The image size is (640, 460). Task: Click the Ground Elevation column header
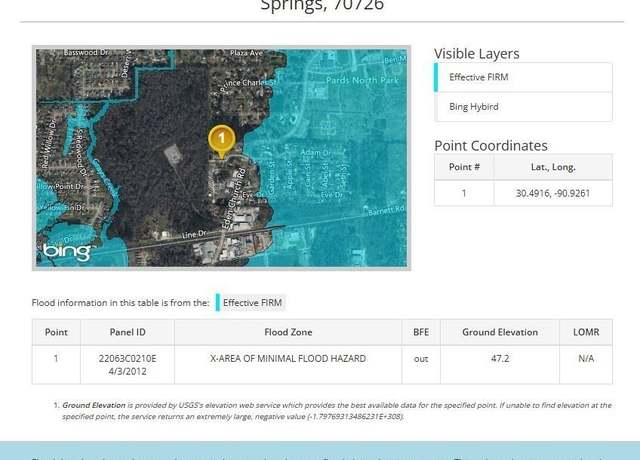pos(500,332)
